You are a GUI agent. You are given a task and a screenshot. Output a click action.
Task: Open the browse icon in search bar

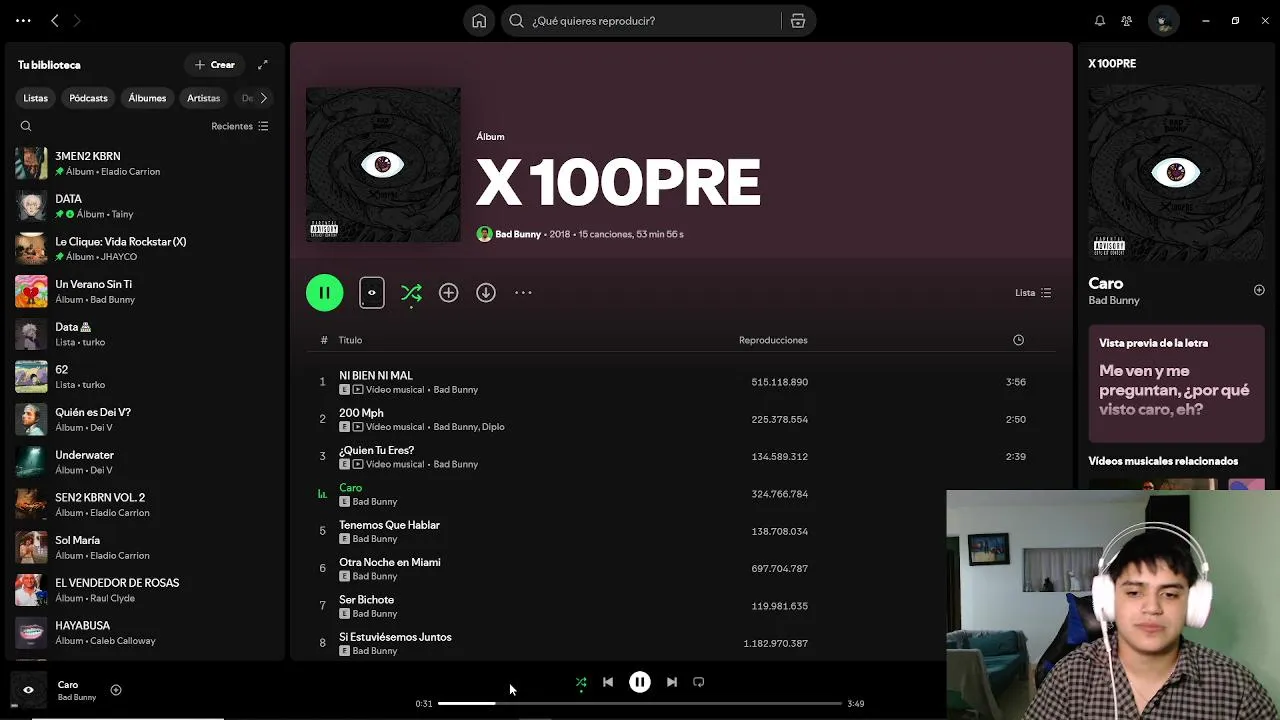pyautogui.click(x=798, y=21)
